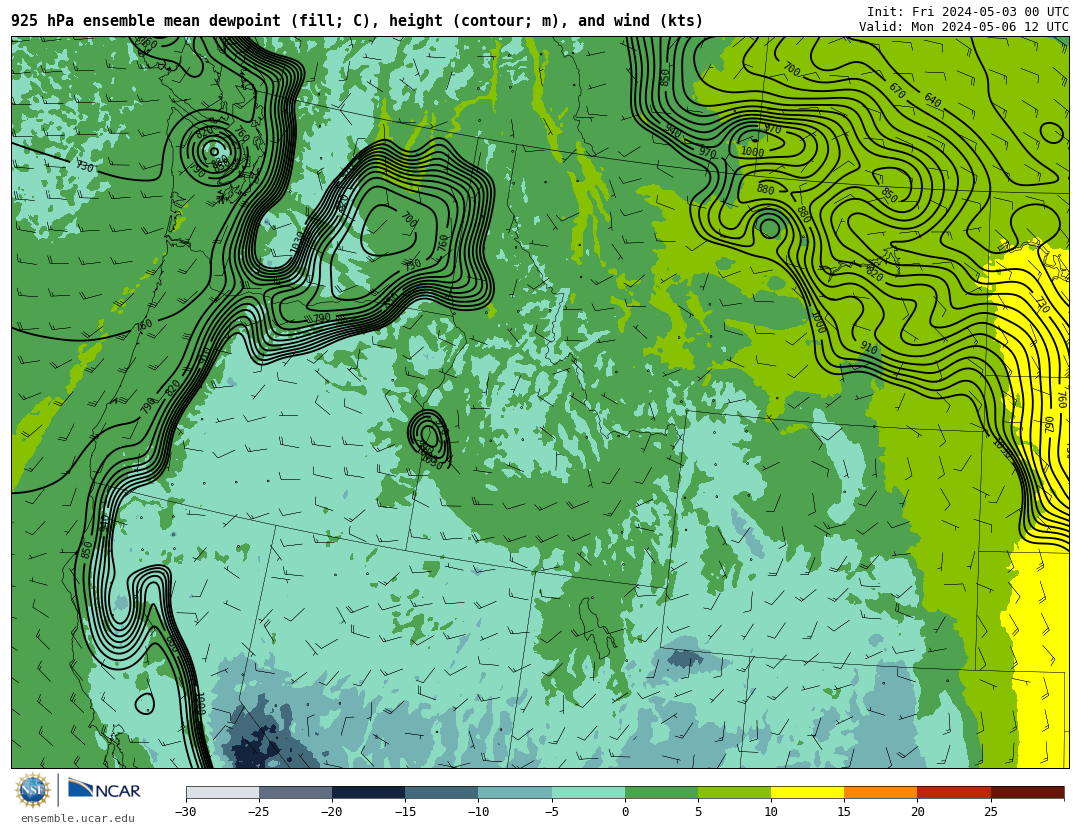Pick the orange 15 to 20 colorbar segment
The height and width of the screenshot is (831, 1080).
[x=881, y=792]
